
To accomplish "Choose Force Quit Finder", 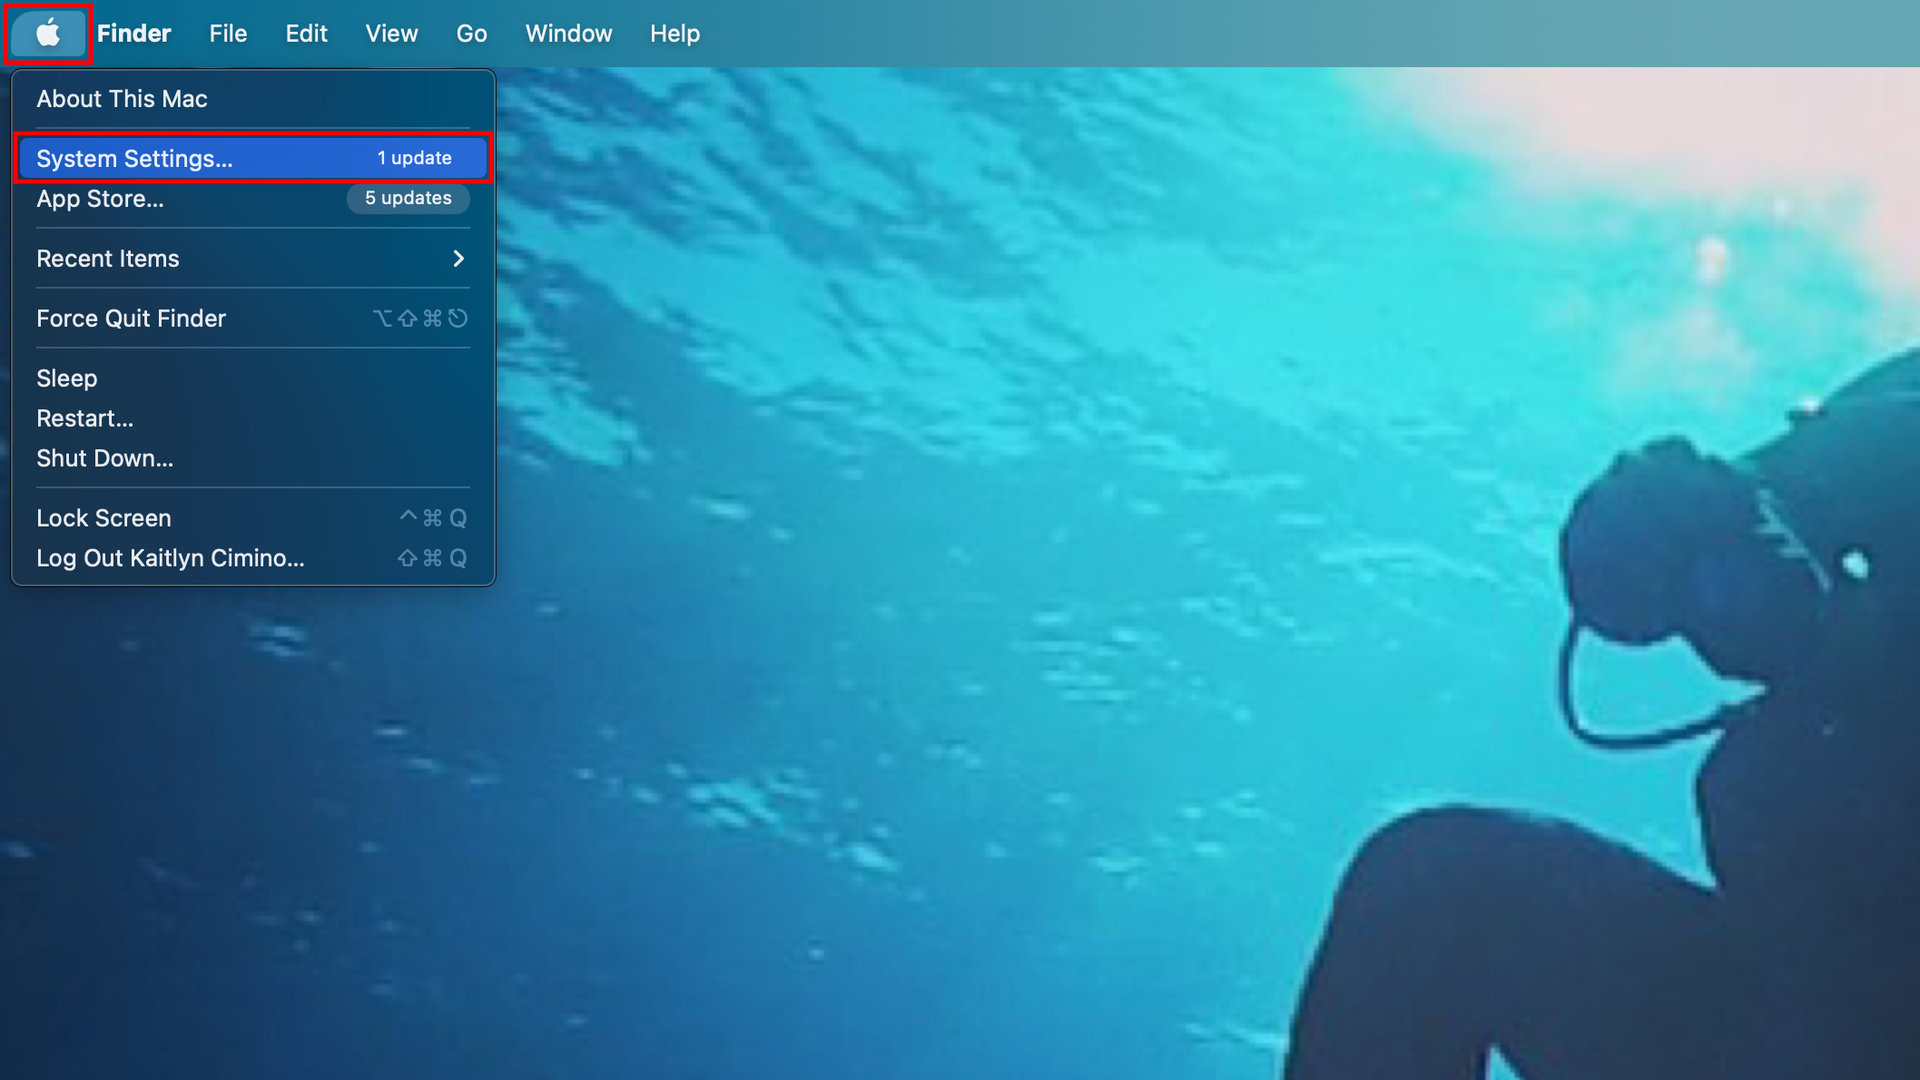I will click(131, 319).
